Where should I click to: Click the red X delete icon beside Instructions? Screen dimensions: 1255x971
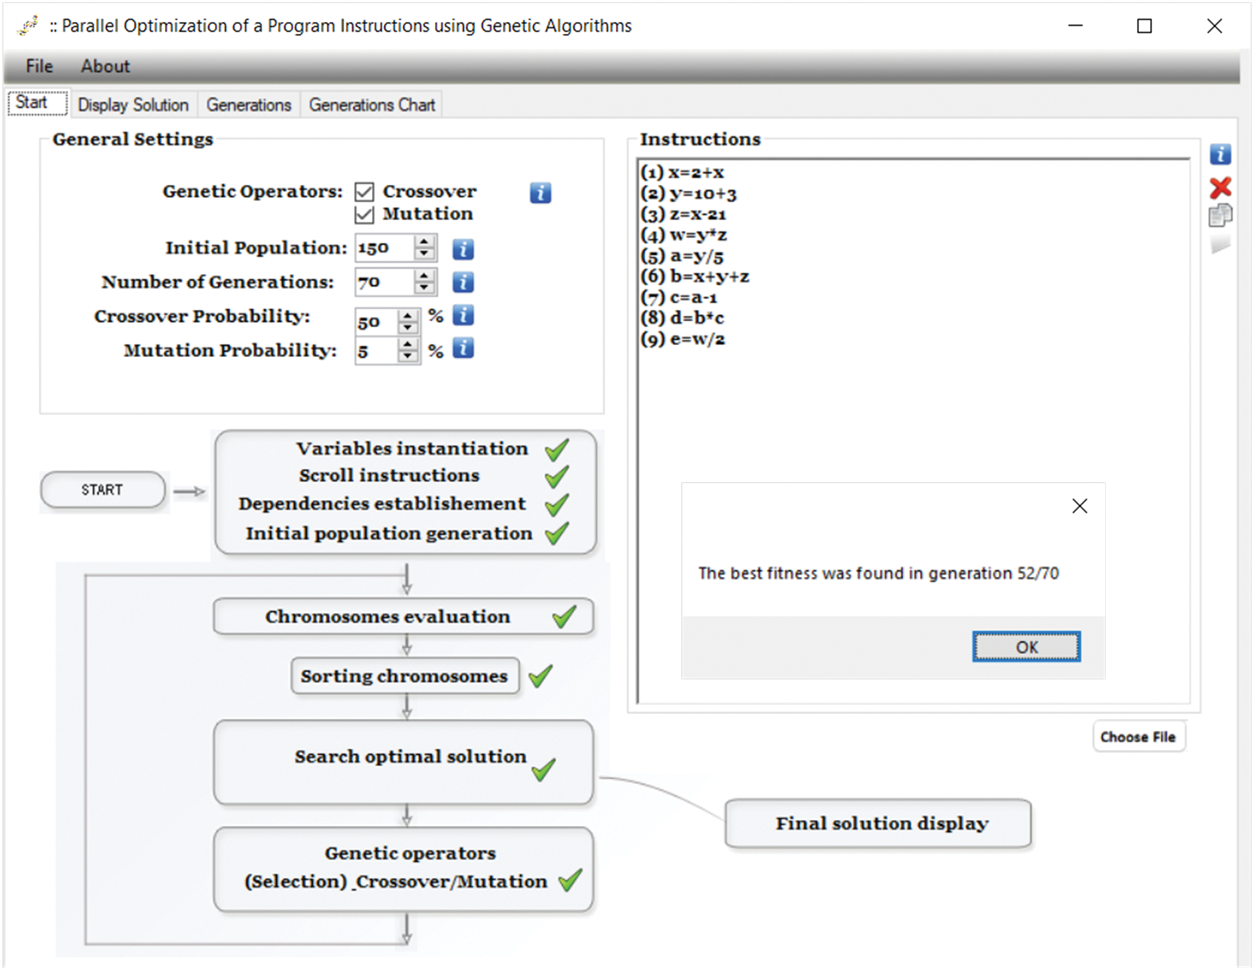1220,187
